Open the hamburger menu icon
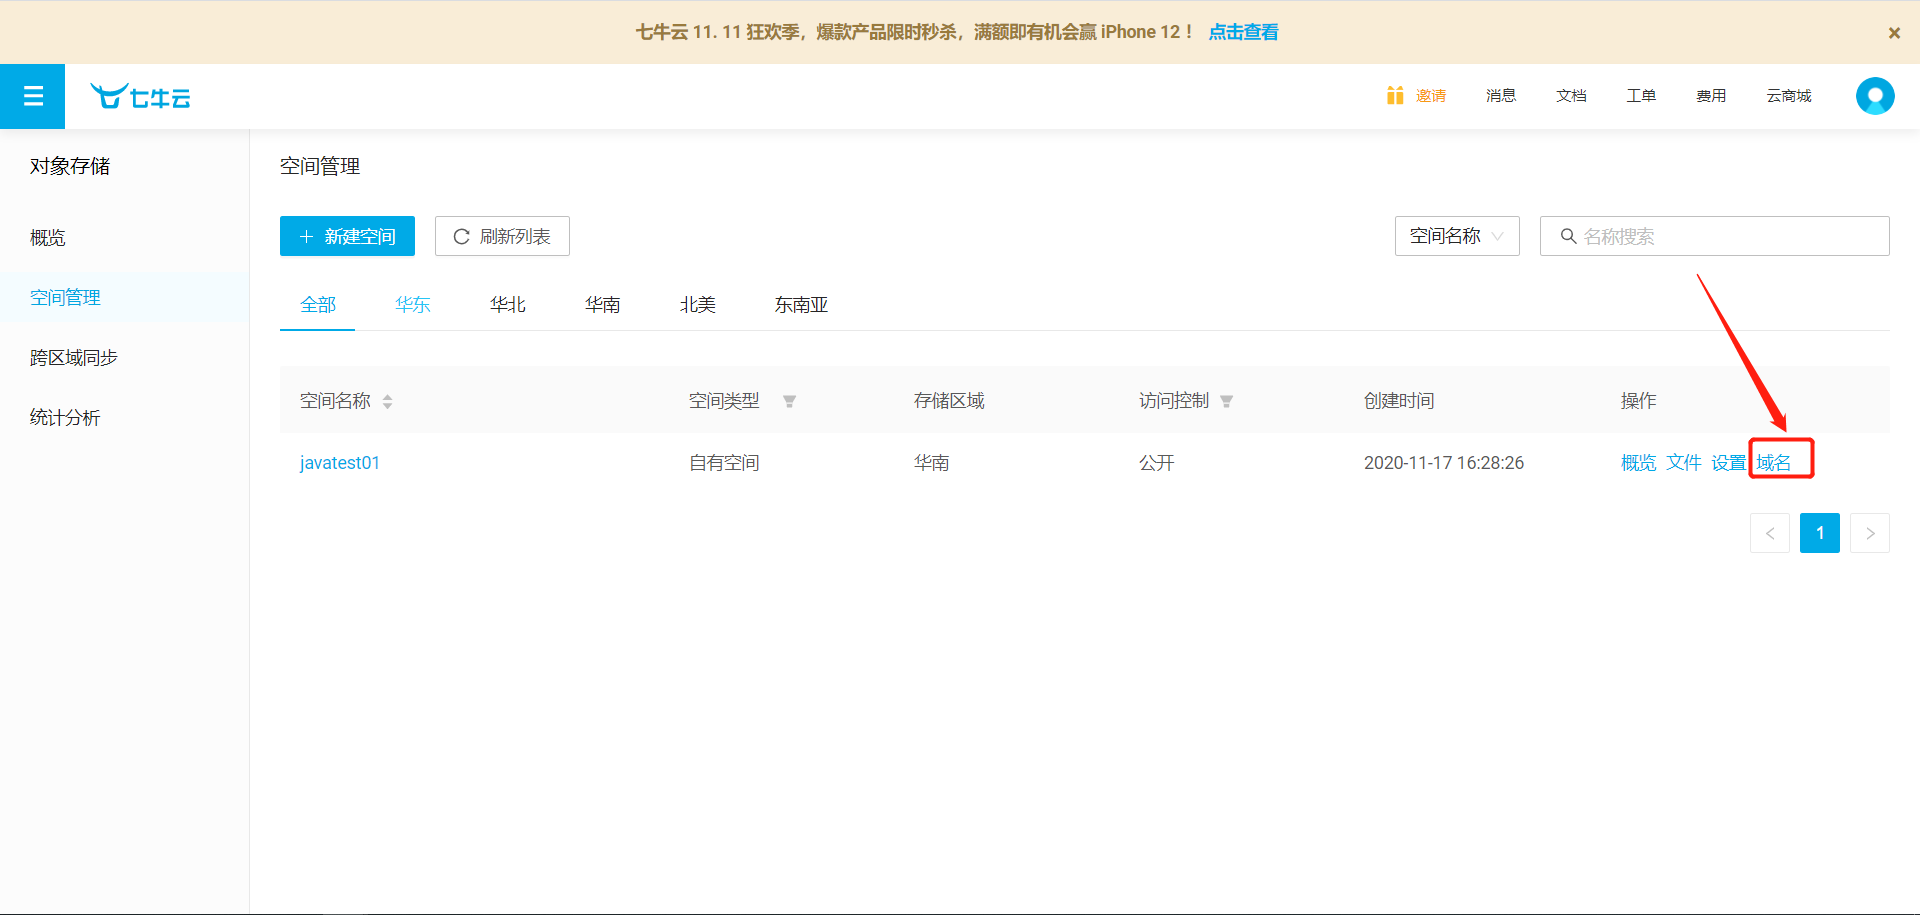The height and width of the screenshot is (915, 1920). coord(33,96)
